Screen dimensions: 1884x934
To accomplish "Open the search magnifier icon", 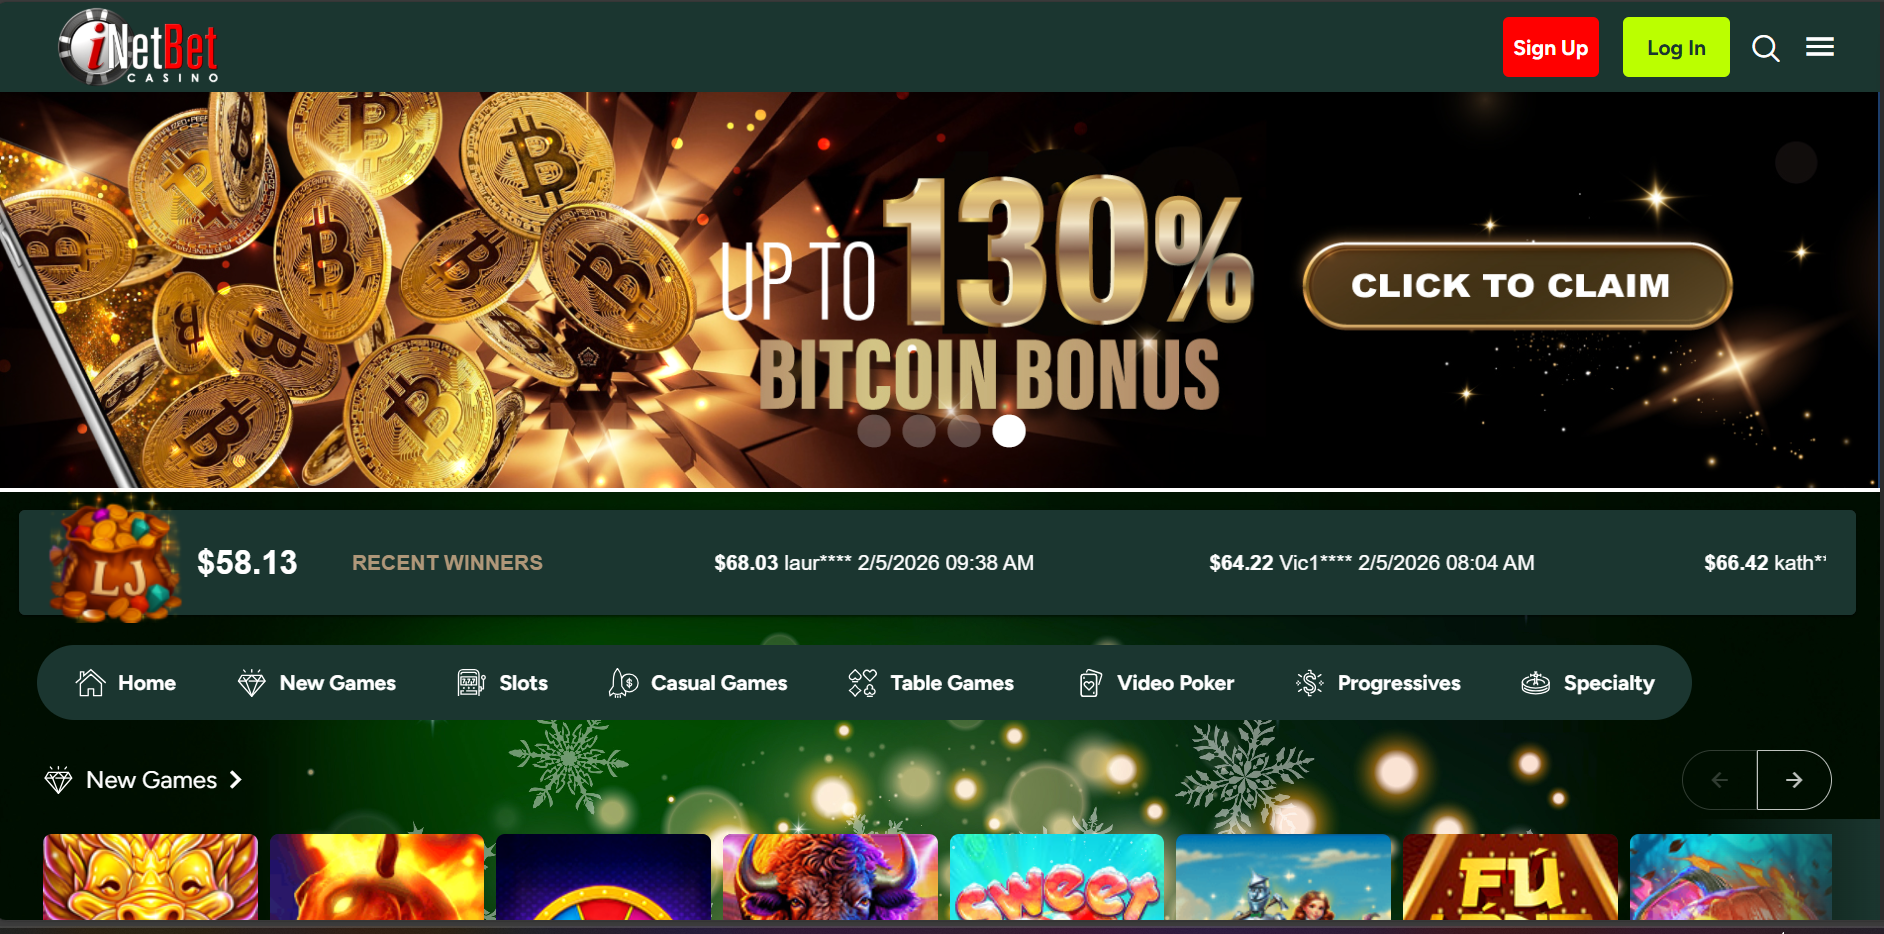I will [x=1765, y=48].
